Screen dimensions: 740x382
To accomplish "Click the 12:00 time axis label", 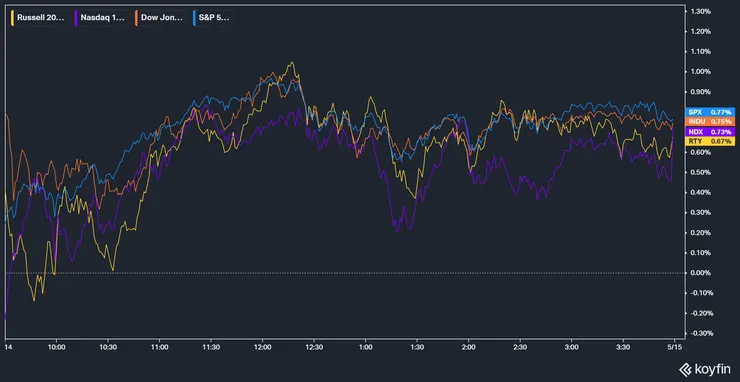I will point(262,348).
